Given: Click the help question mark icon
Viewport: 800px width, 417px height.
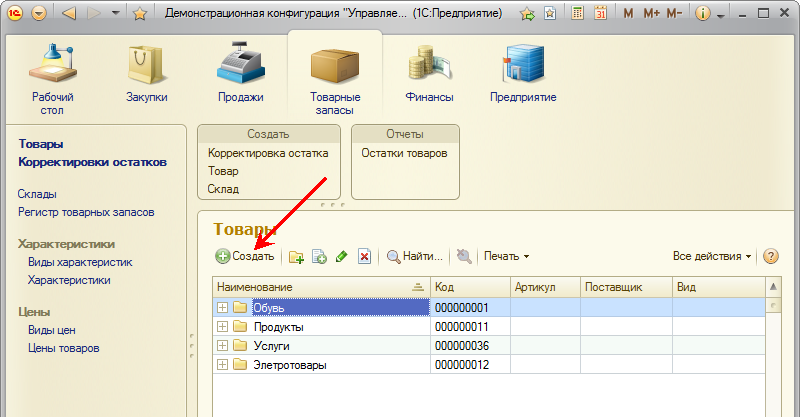Looking at the screenshot, I should [x=771, y=256].
